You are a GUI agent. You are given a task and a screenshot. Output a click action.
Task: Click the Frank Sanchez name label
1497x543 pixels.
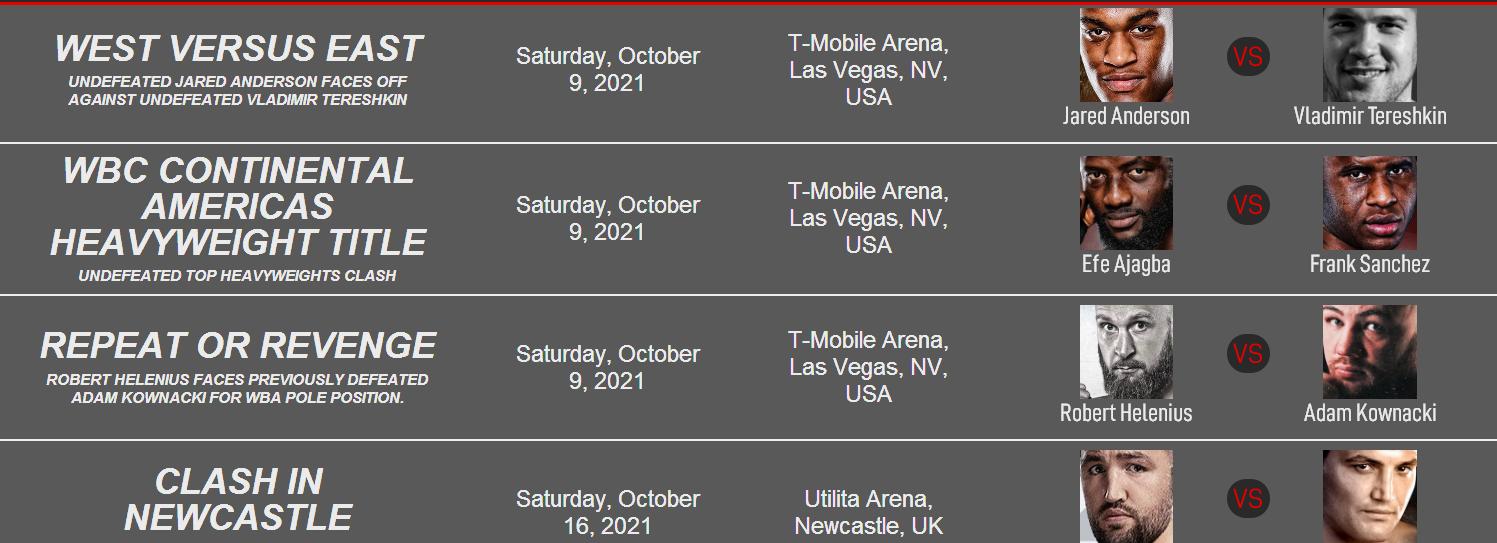pos(1370,264)
